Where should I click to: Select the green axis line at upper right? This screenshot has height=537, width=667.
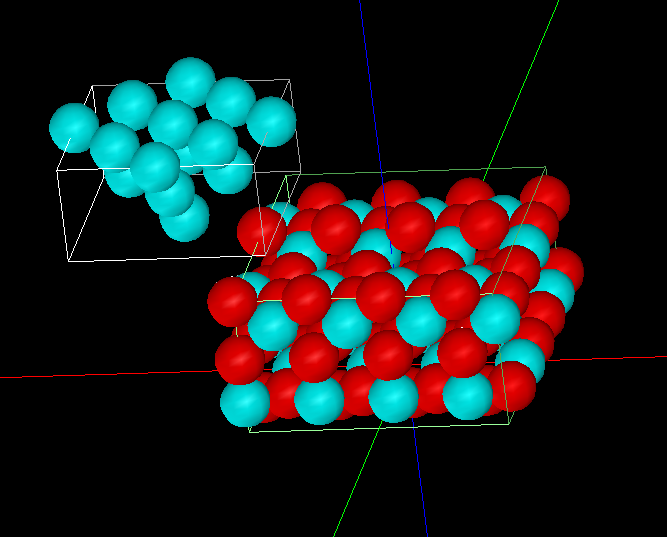521,89
